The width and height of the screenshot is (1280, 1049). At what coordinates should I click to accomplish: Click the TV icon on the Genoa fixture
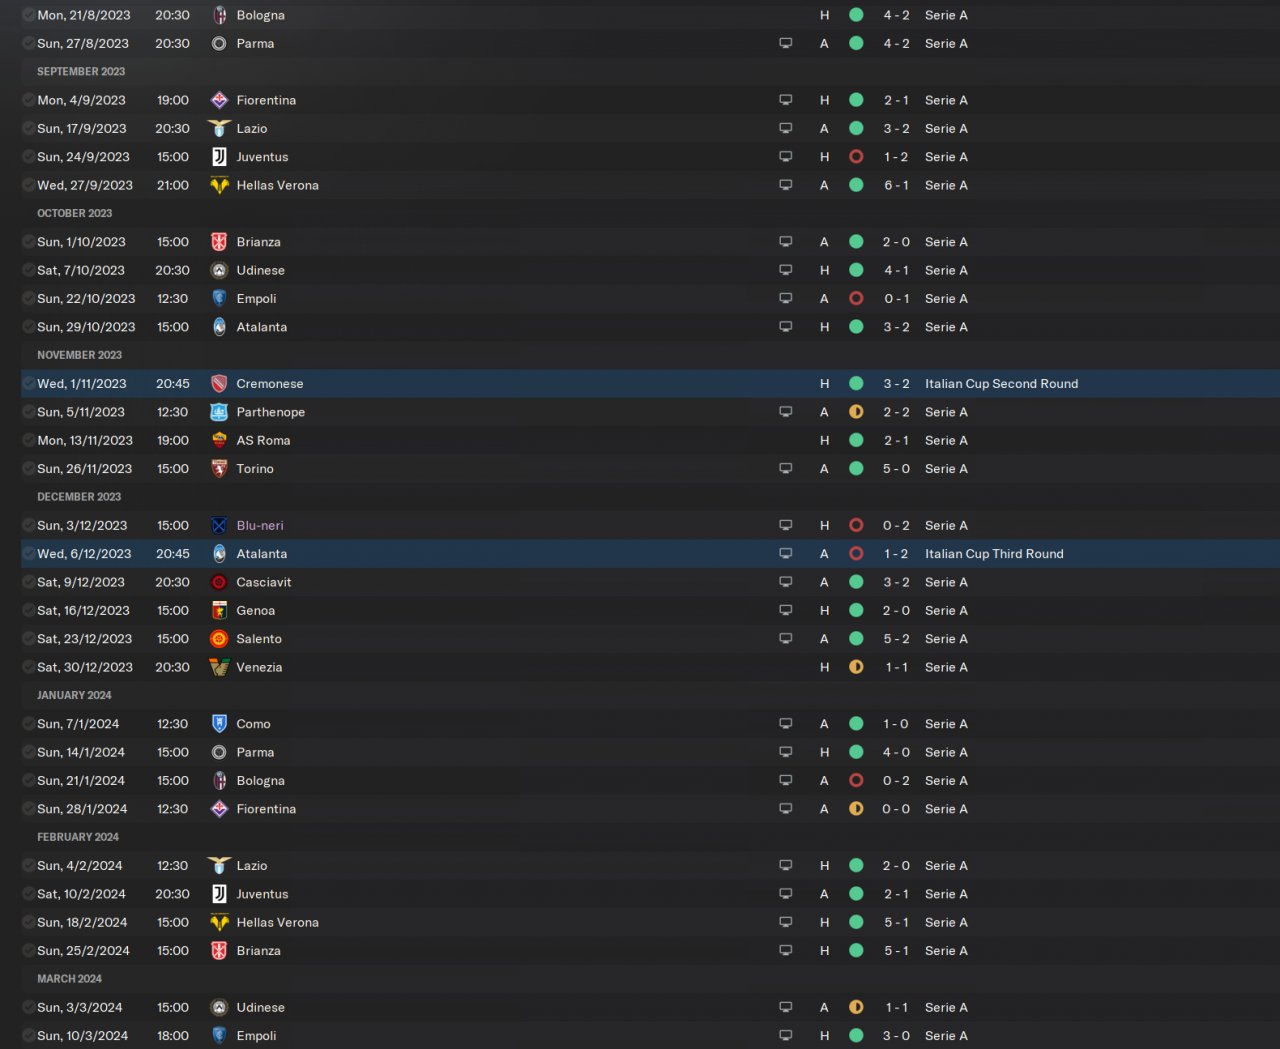786,611
